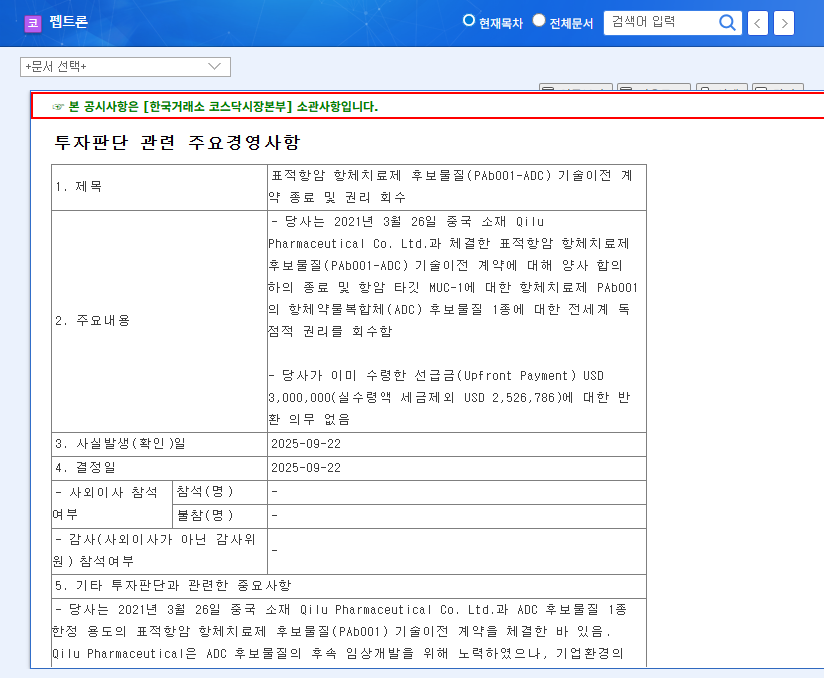Image resolution: width=824 pixels, height=678 pixels.
Task: Click the line containing 'Upfront Payment) USD'
Action: point(436,376)
